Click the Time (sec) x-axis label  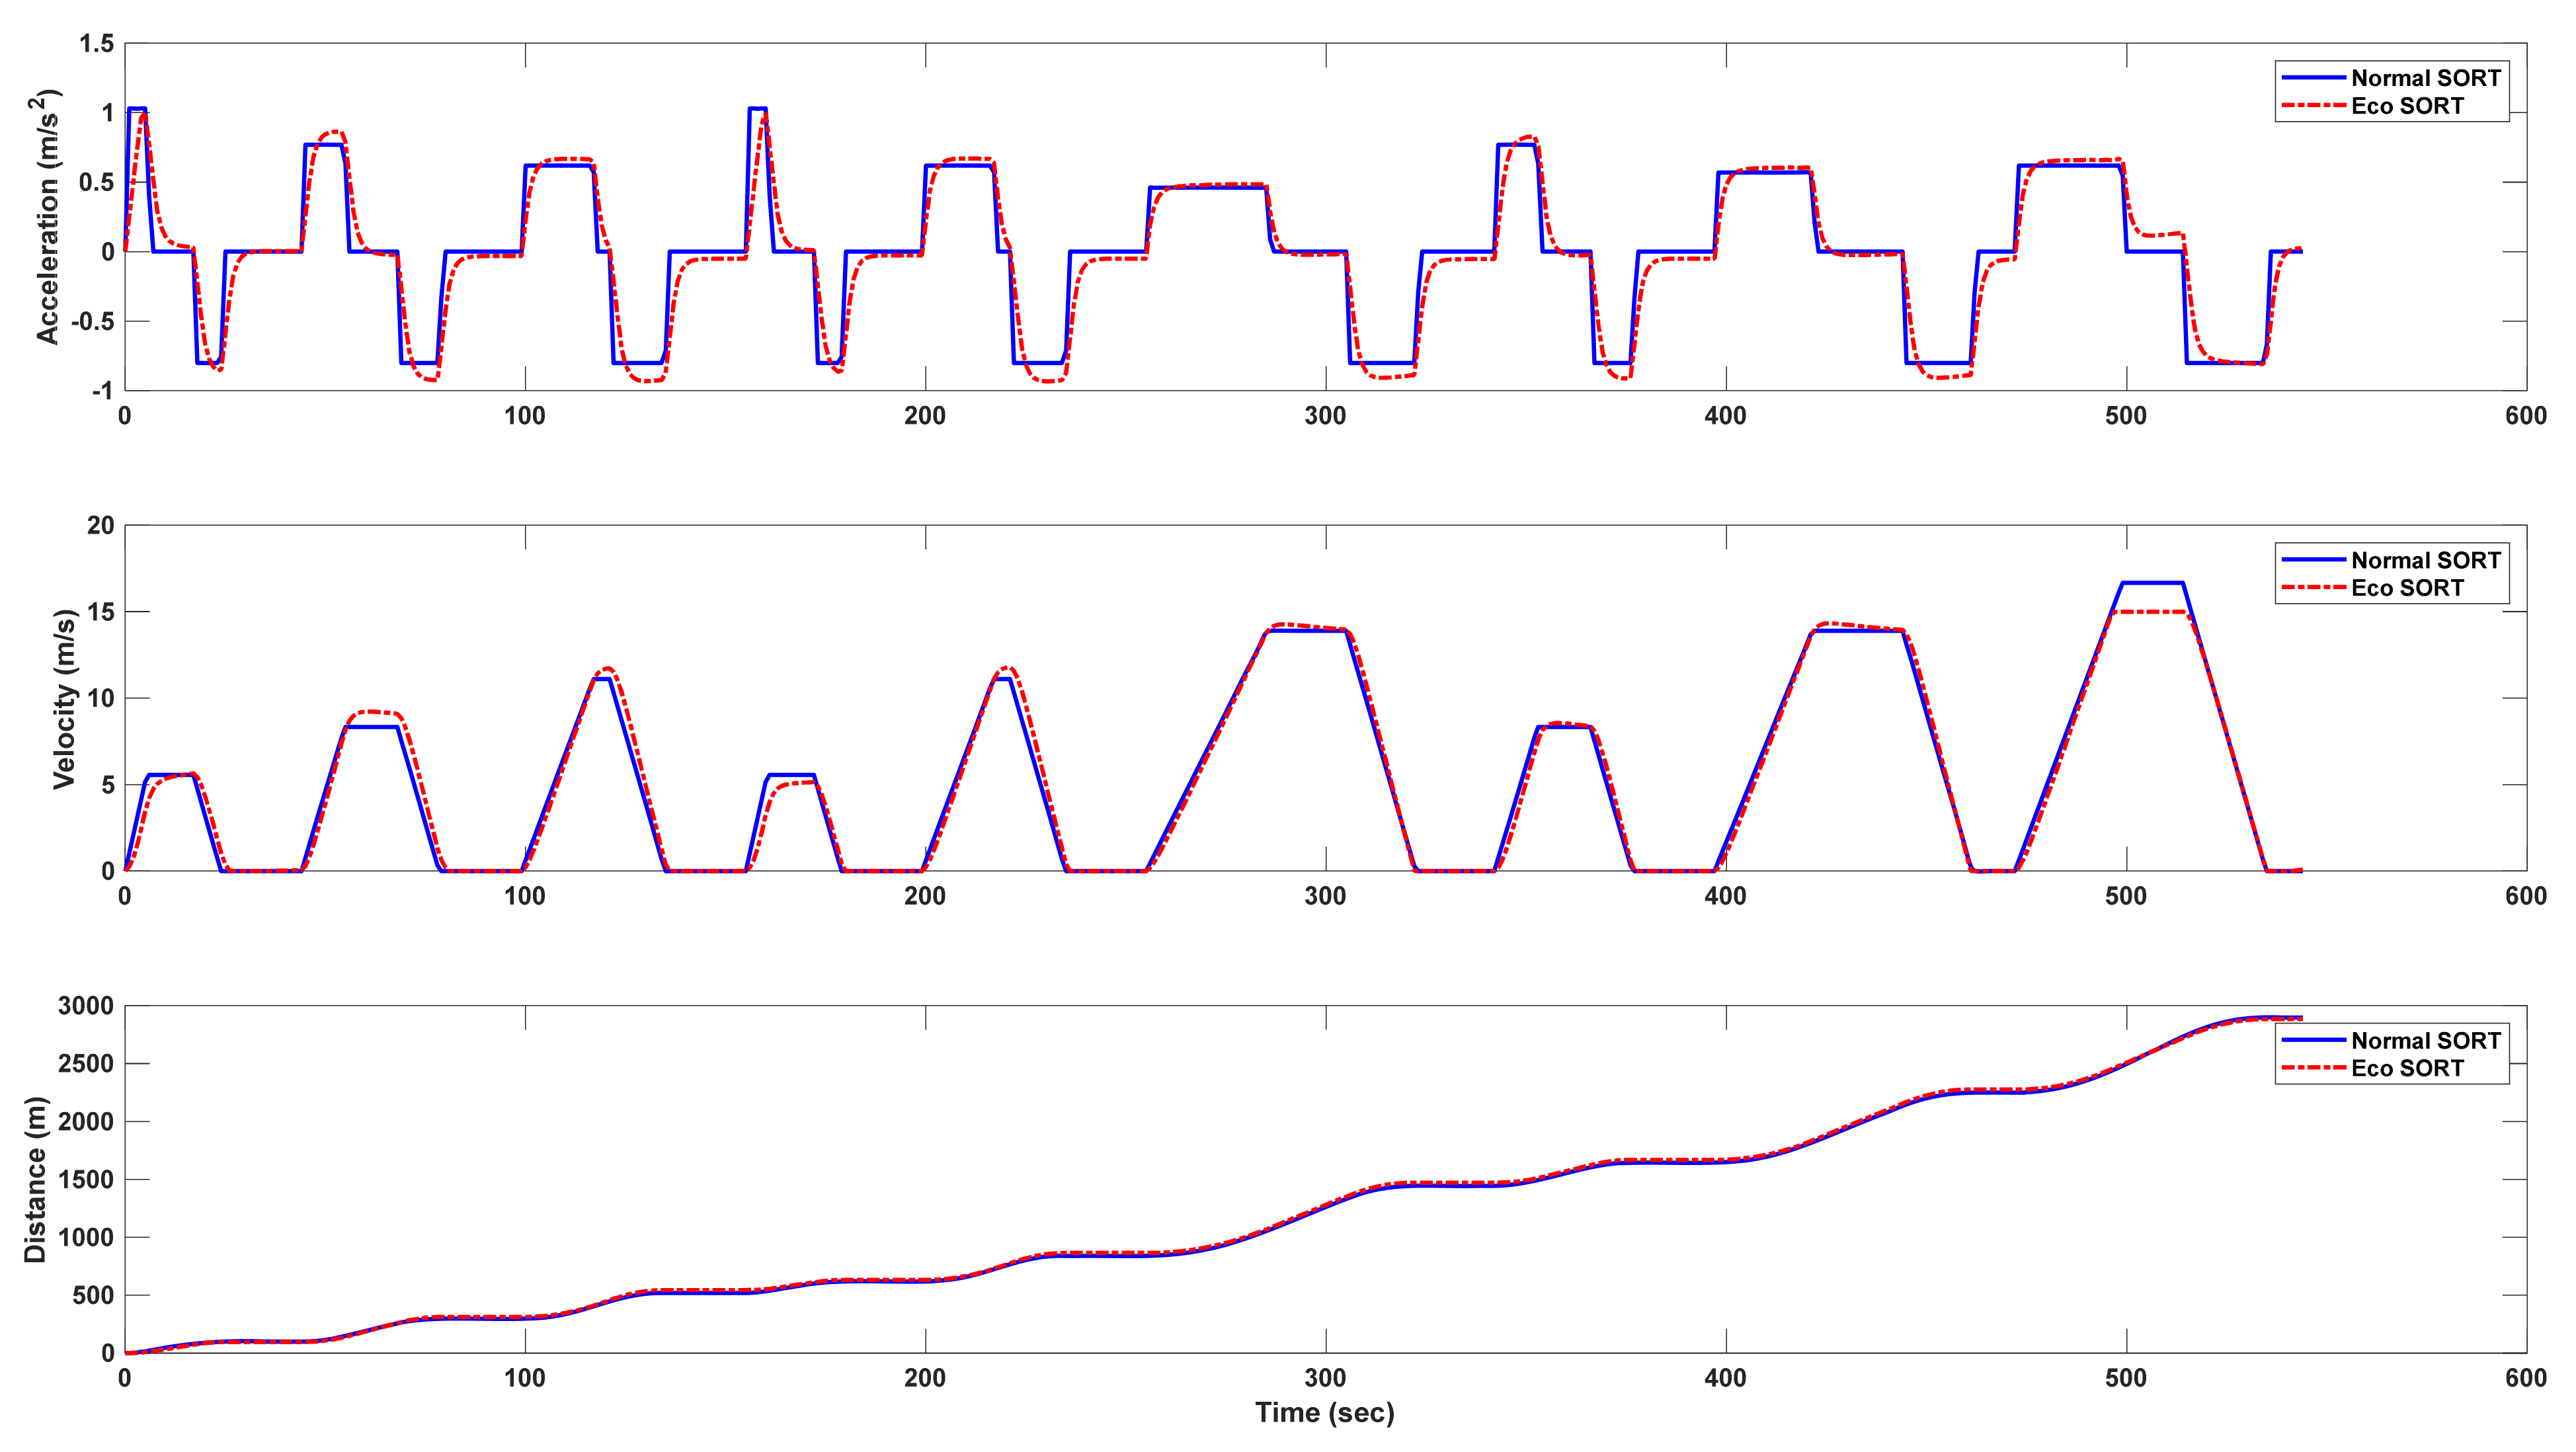pyautogui.click(x=1324, y=1413)
